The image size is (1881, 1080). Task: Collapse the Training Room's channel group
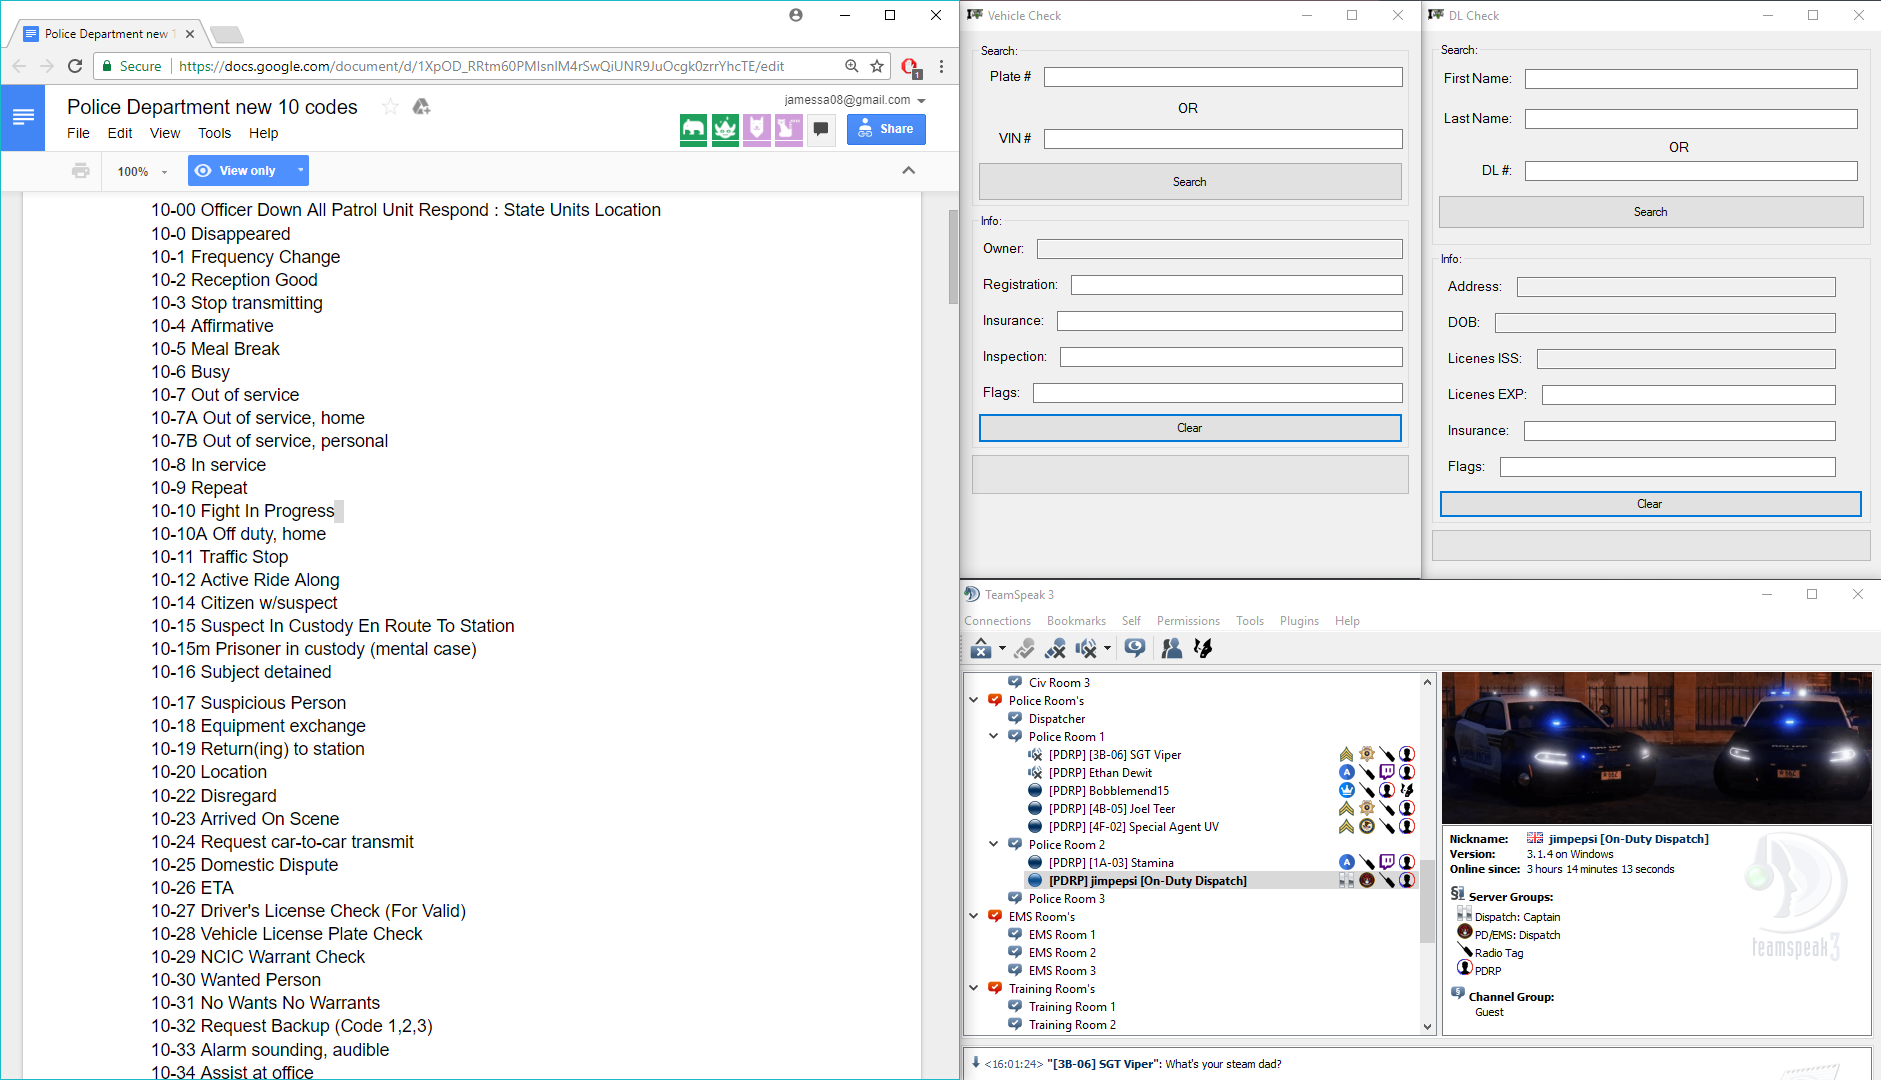coord(974,988)
